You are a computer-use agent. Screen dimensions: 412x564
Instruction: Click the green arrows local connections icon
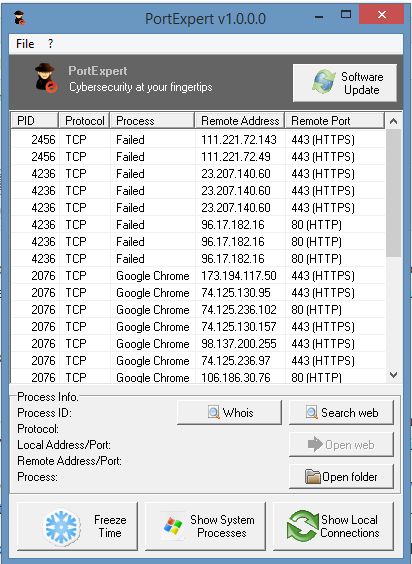coord(302,526)
